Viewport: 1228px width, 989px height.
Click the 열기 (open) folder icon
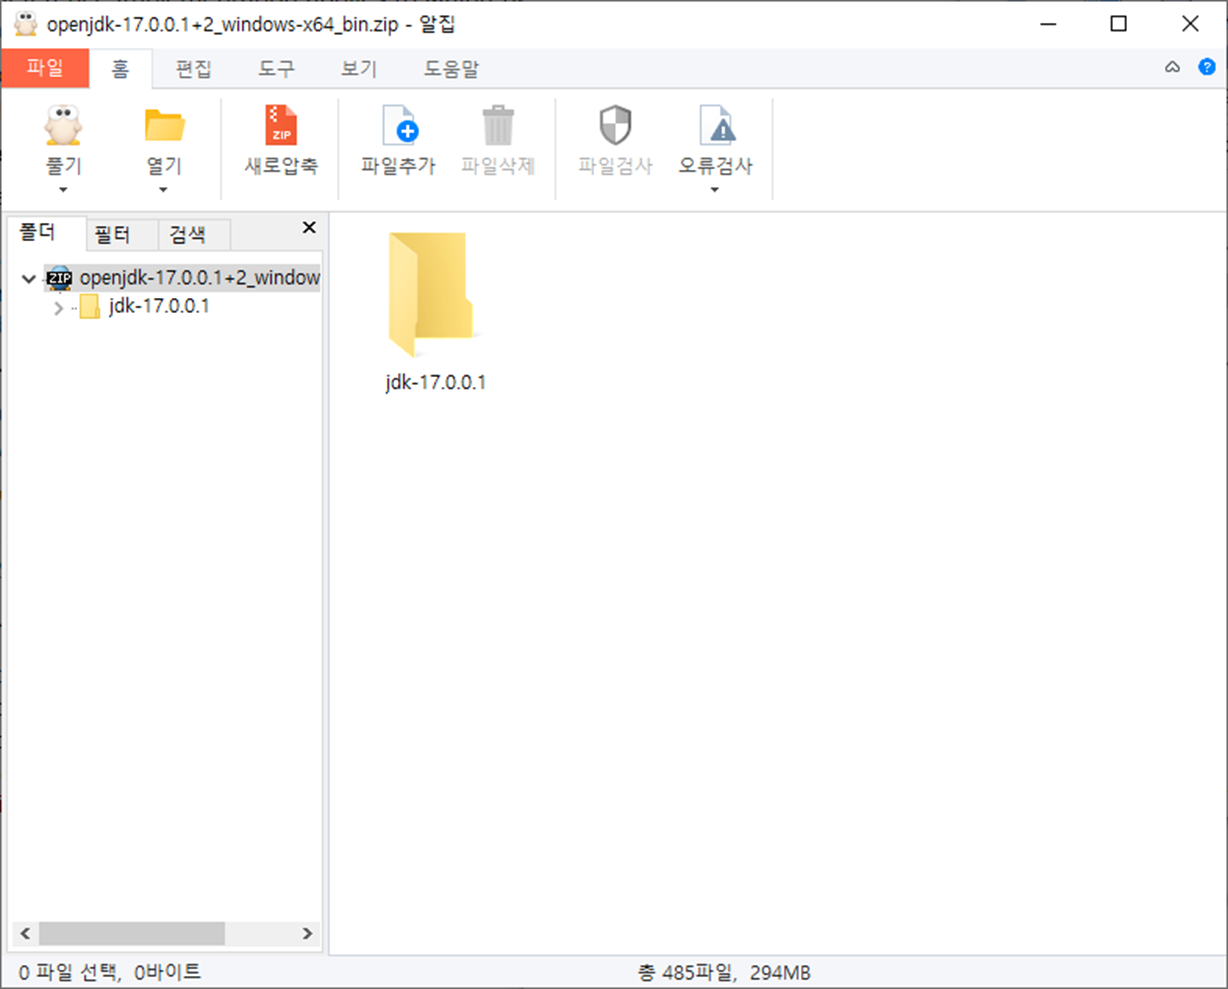(164, 126)
